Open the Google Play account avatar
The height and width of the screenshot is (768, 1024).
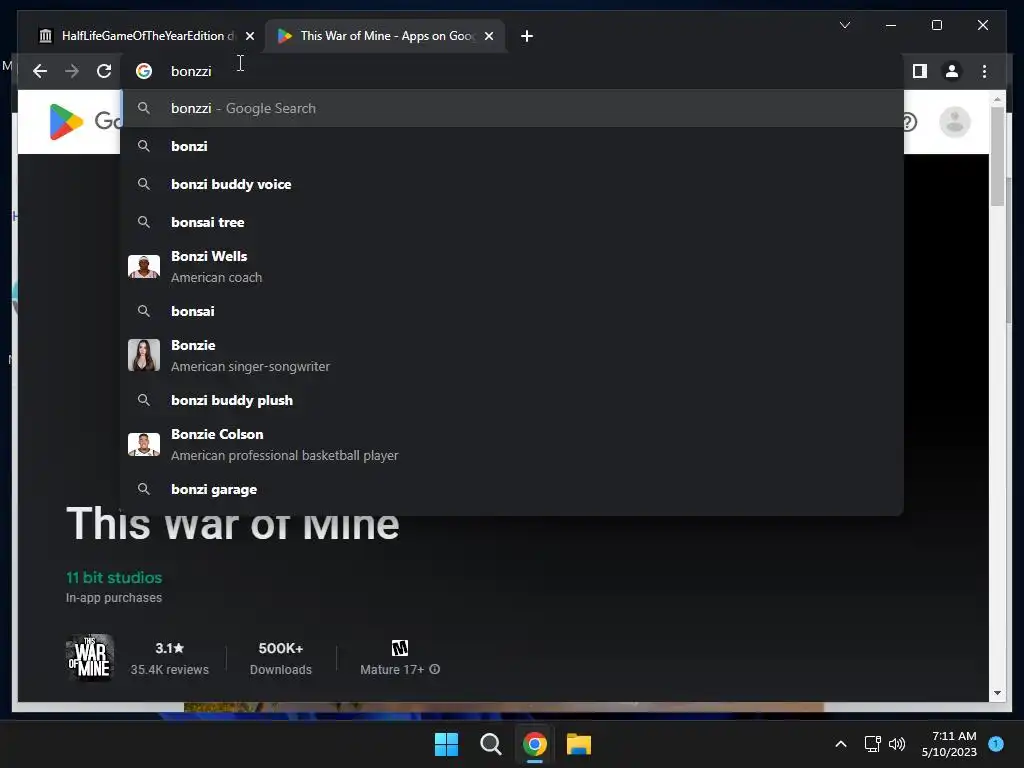pyautogui.click(x=955, y=122)
